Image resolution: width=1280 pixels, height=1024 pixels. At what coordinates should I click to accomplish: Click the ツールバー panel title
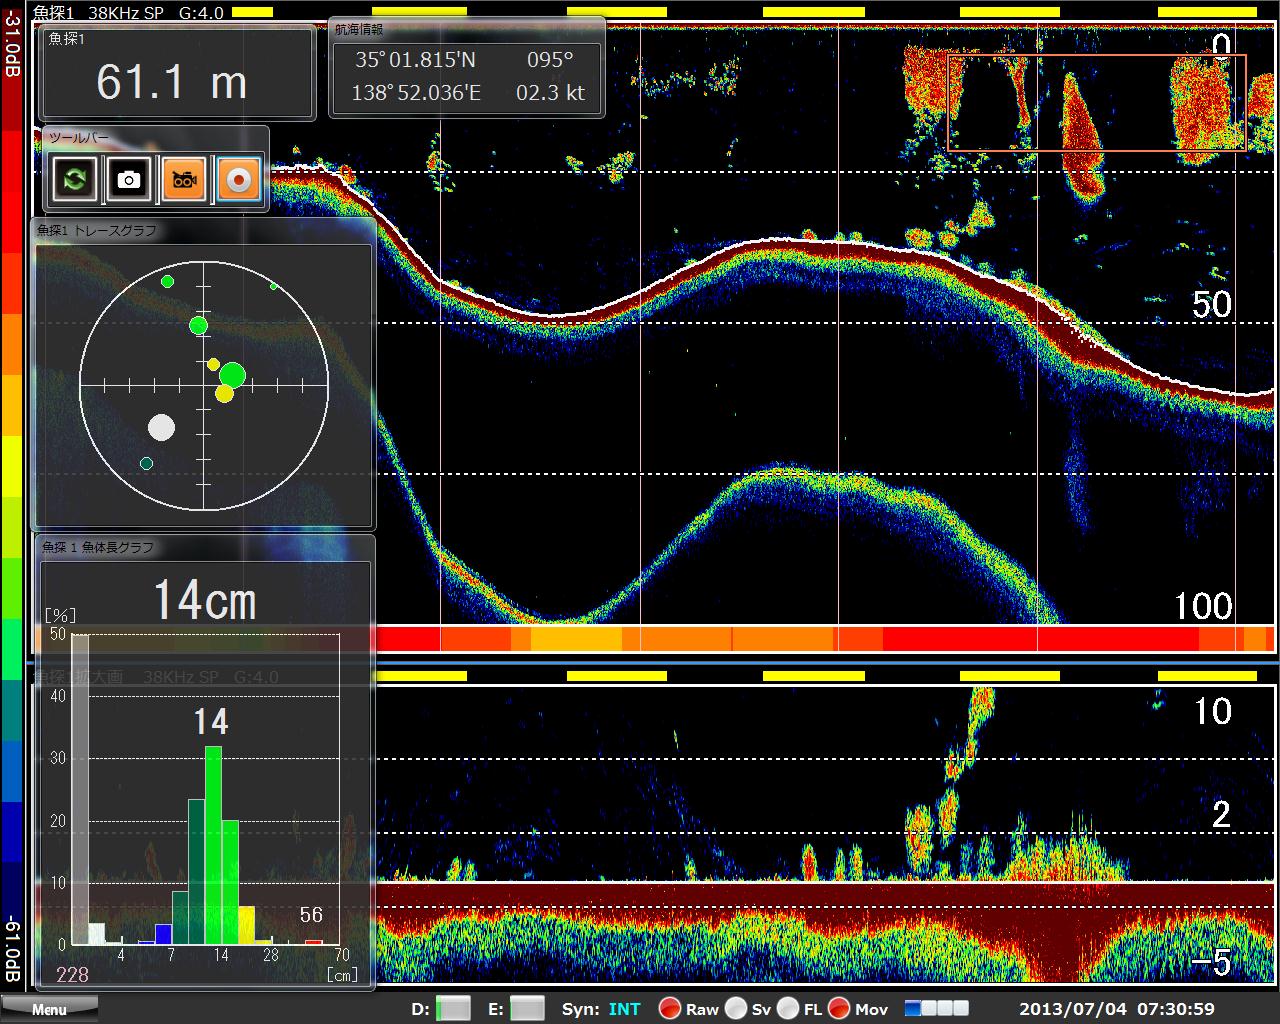[x=80, y=137]
